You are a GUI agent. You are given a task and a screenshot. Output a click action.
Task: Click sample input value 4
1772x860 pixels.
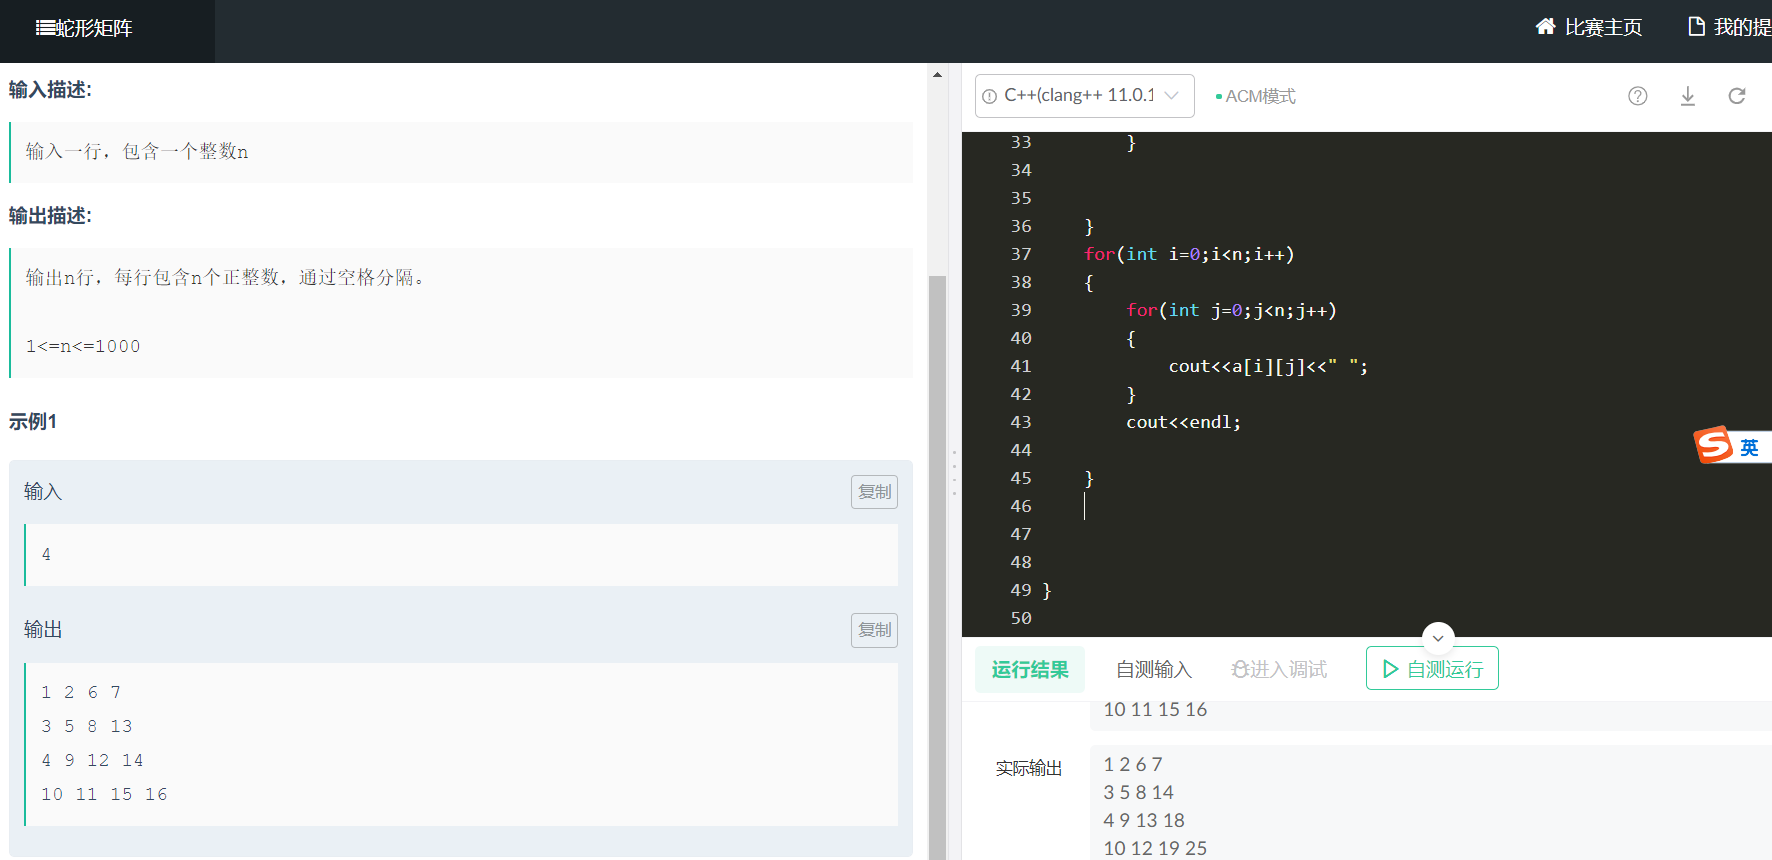tap(46, 554)
